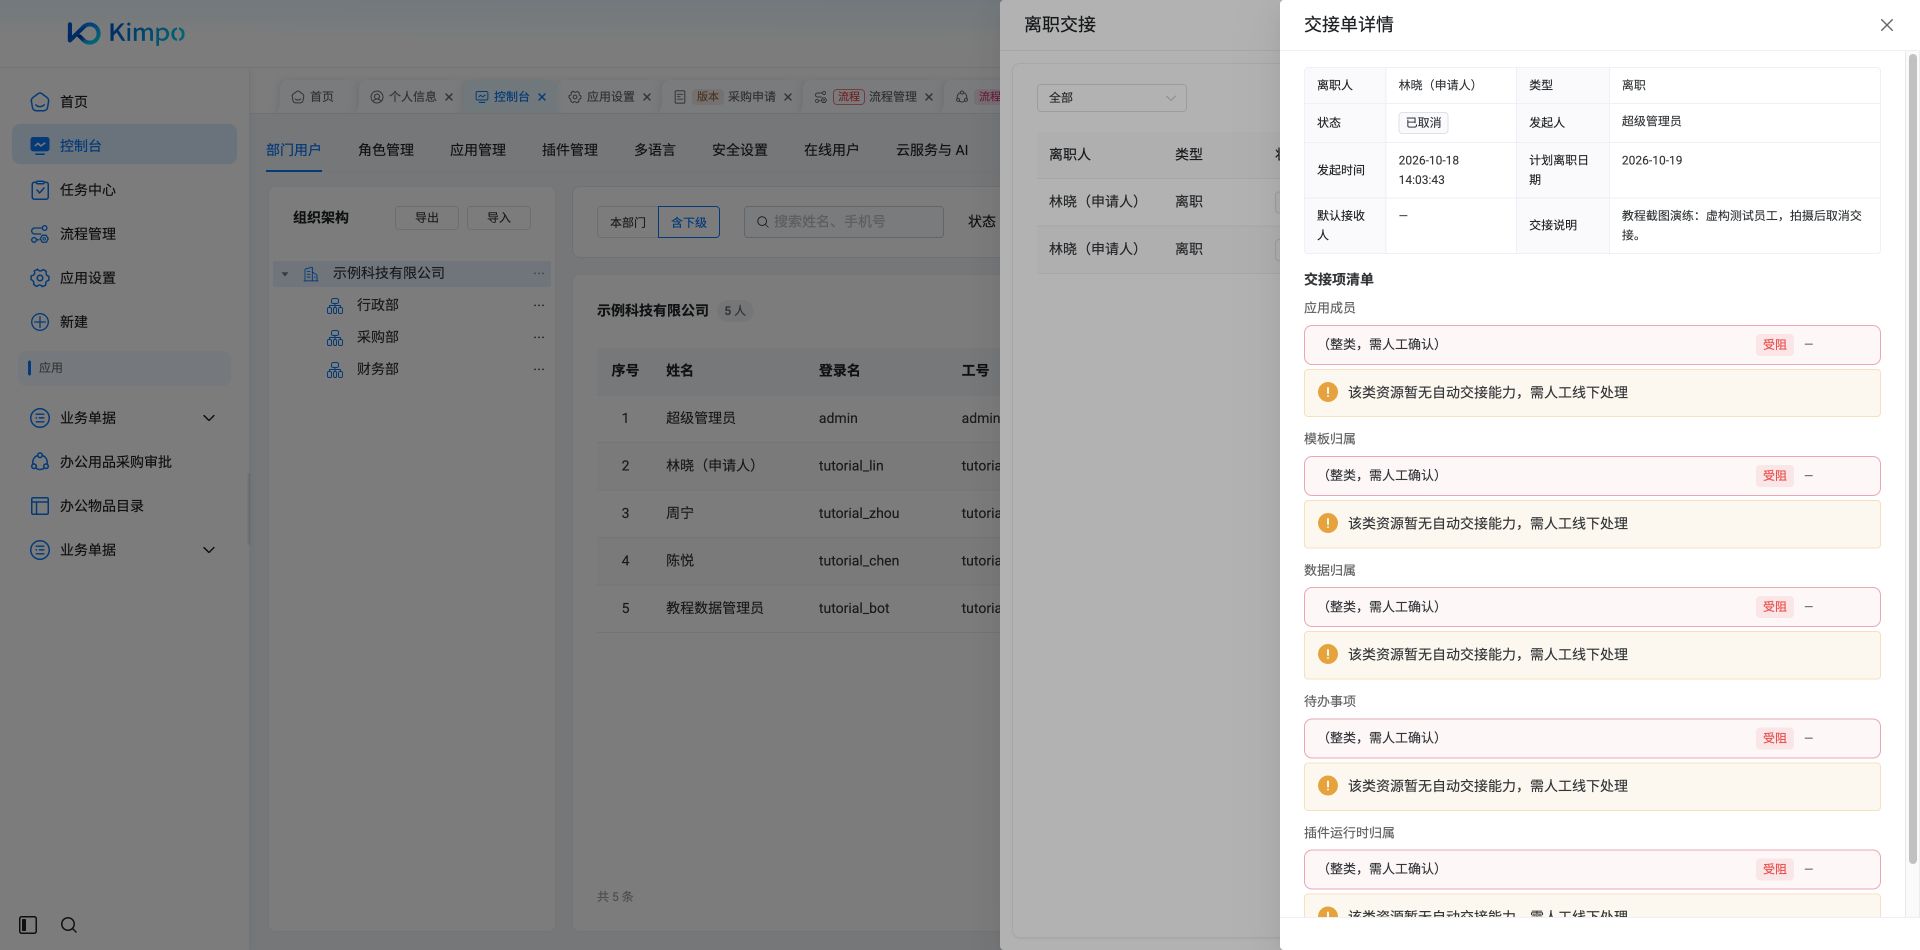Click the 搜索姓名、手机号 search field
This screenshot has width=1920, height=950.
(x=843, y=222)
